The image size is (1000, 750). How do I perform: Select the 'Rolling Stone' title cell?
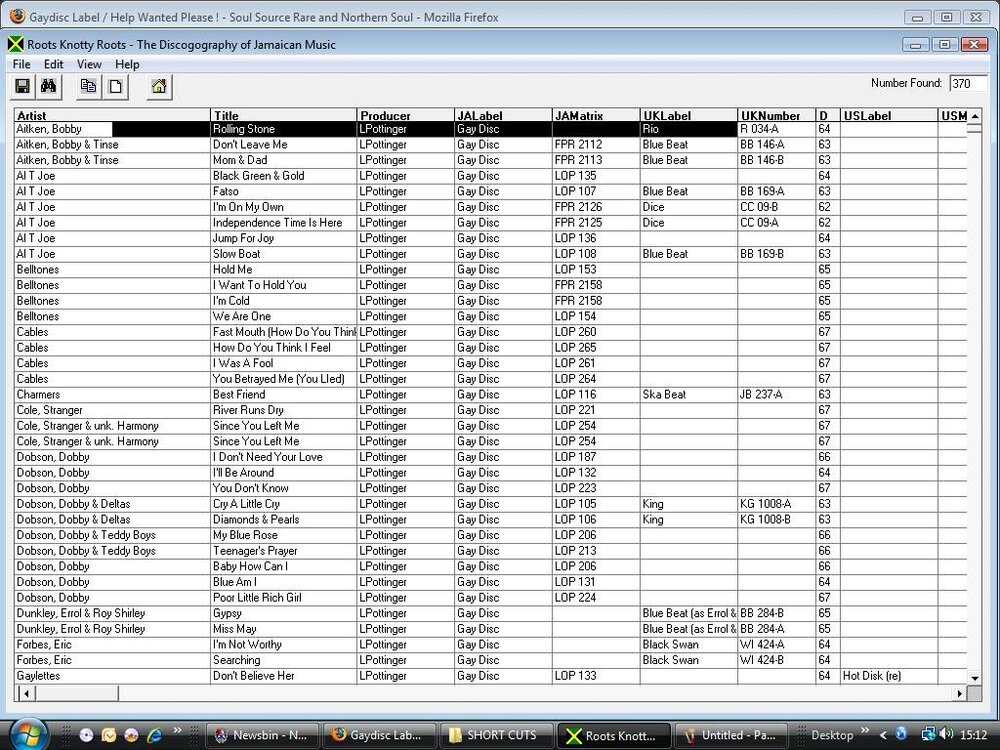284,129
